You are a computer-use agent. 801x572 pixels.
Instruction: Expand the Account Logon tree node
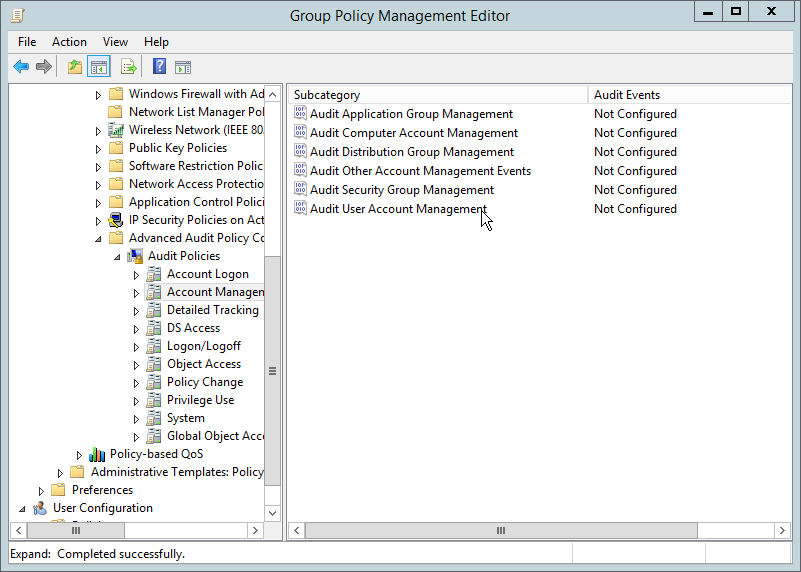[138, 274]
